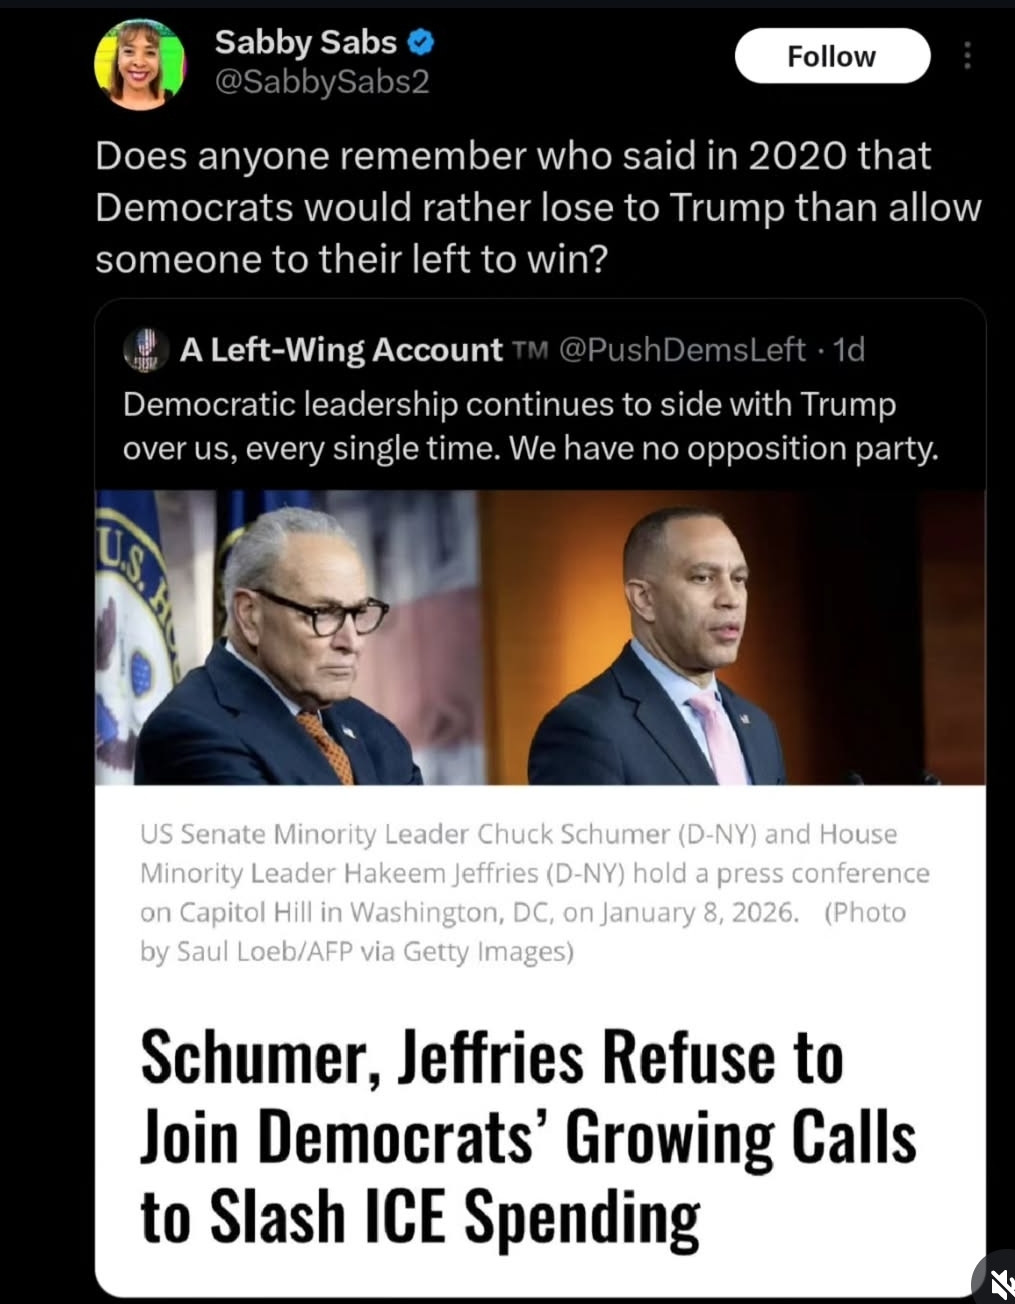Open the @PushDemsLeft handle
The image size is (1015, 1304).
681,349
